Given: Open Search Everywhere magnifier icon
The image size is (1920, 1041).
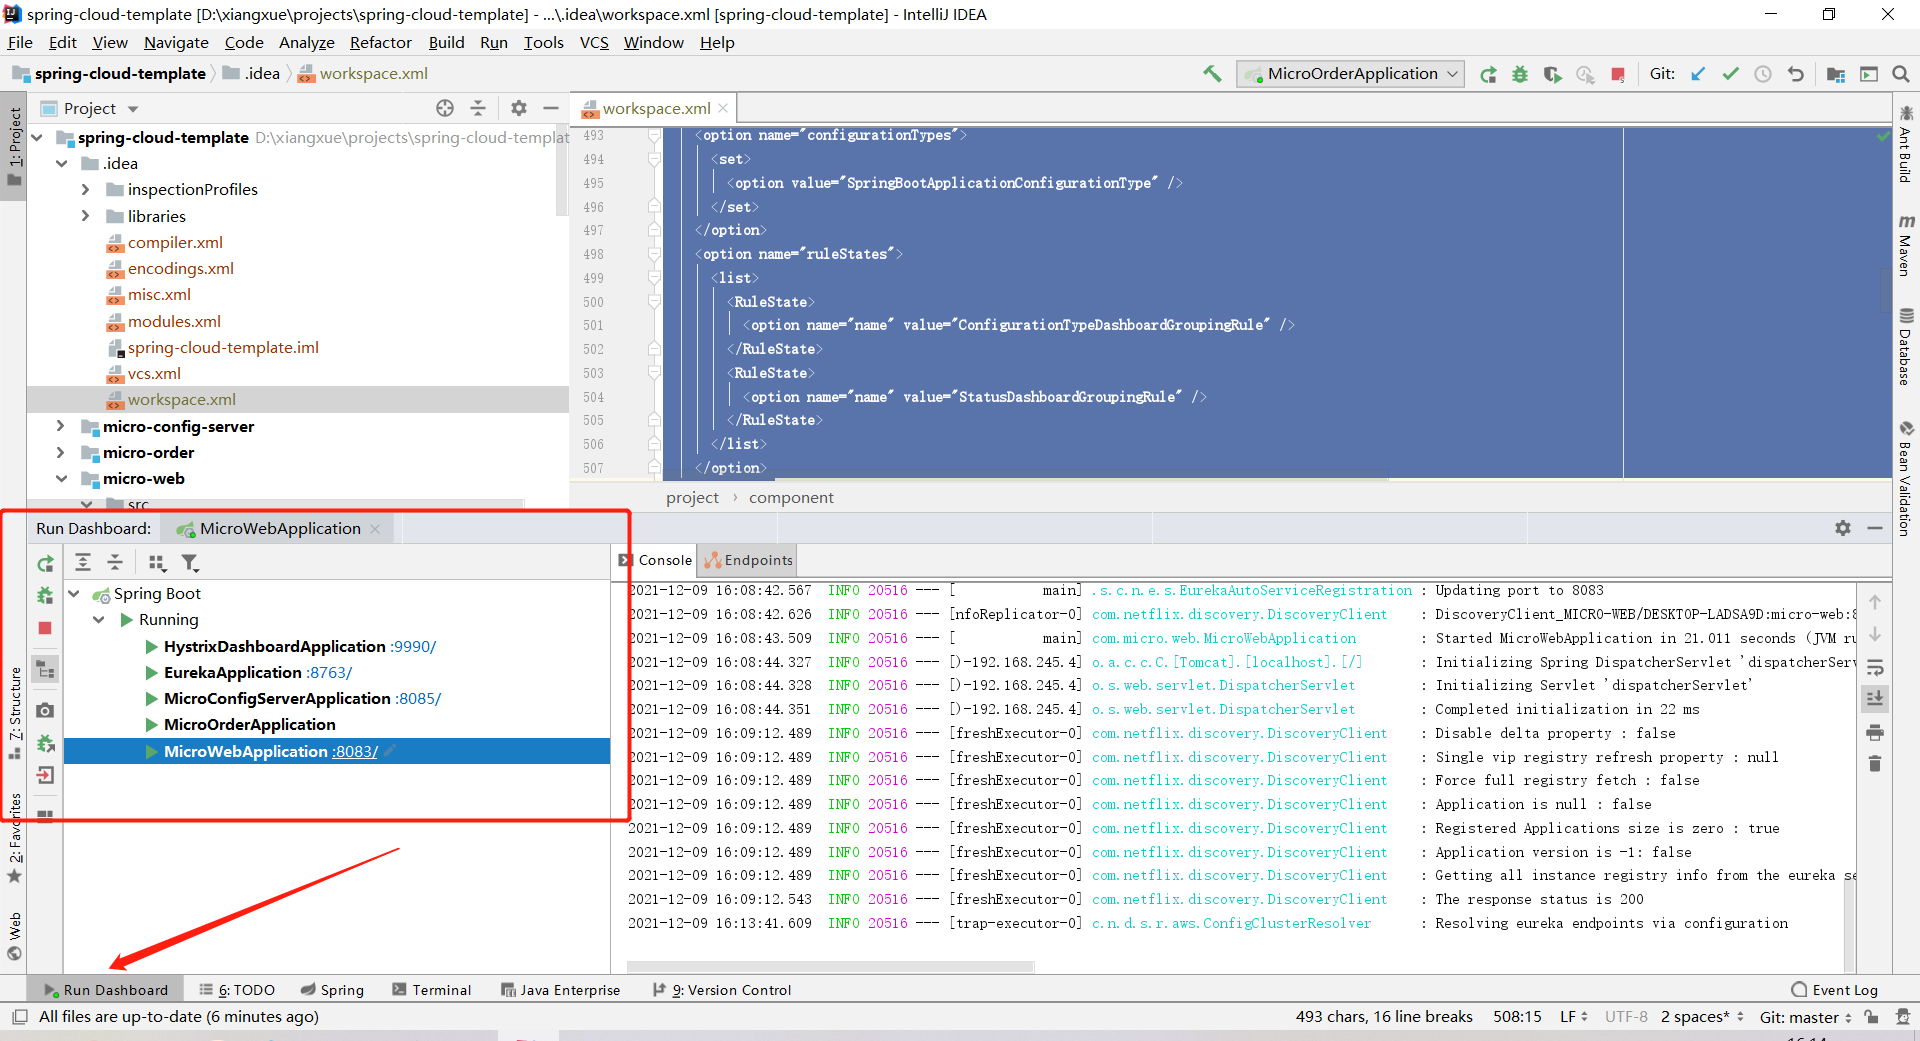Looking at the screenshot, I should [x=1901, y=74].
